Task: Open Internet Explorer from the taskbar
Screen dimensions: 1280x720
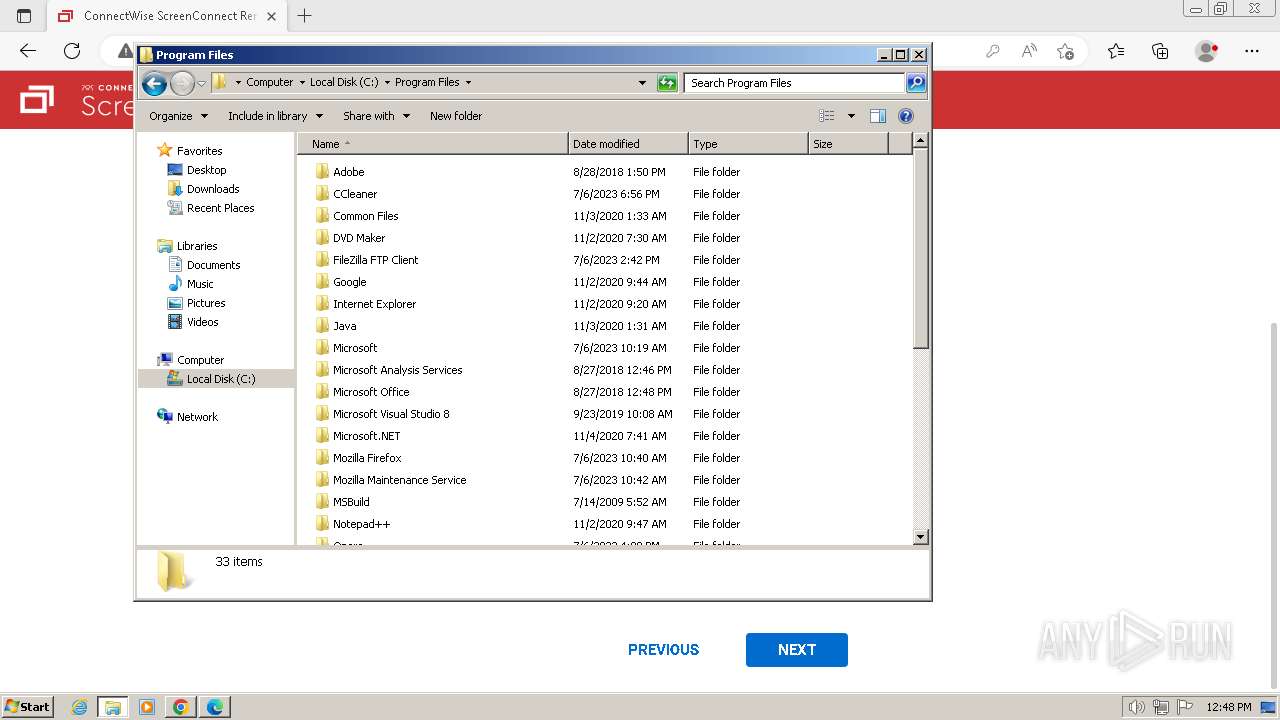Action: (80, 707)
